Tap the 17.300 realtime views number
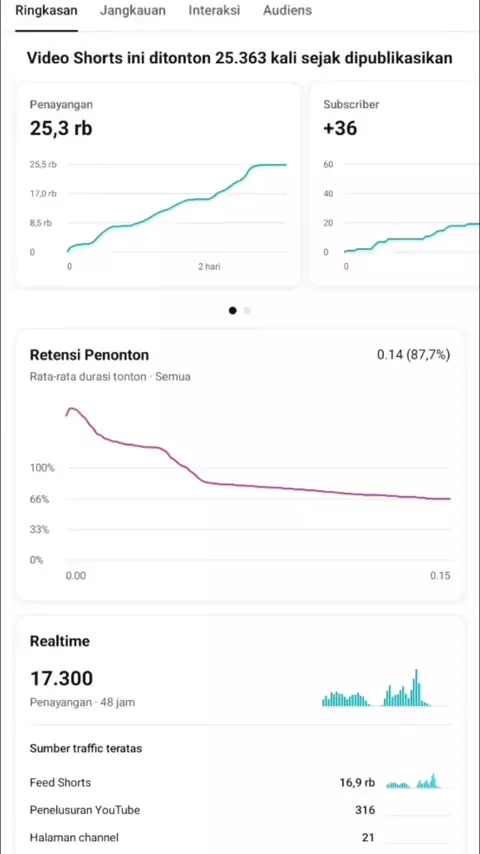This screenshot has width=480, height=854. click(61, 679)
